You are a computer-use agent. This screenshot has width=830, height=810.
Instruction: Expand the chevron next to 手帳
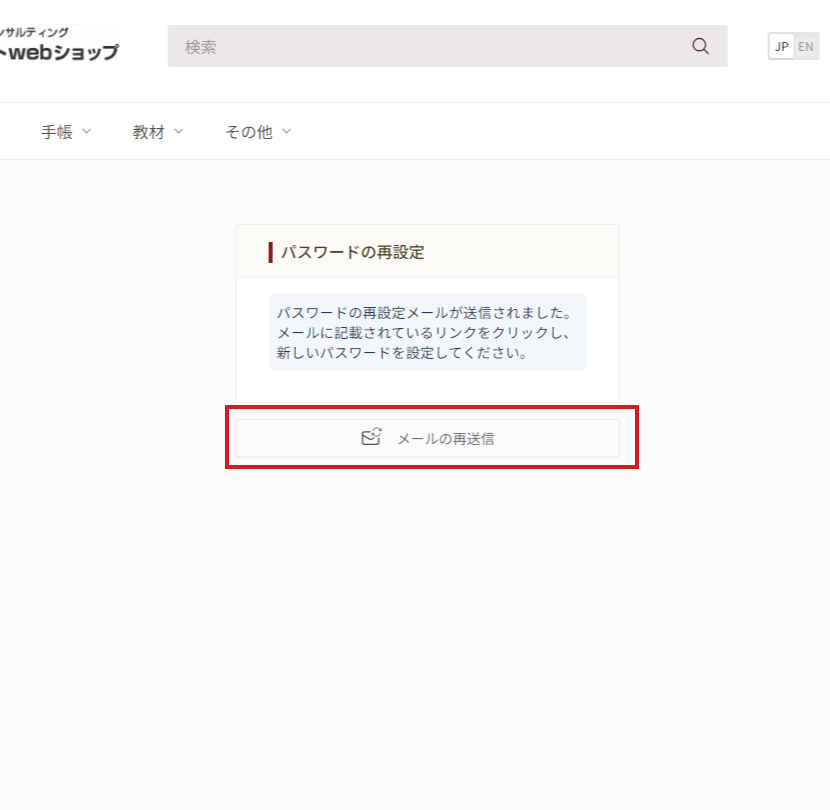(x=86, y=131)
